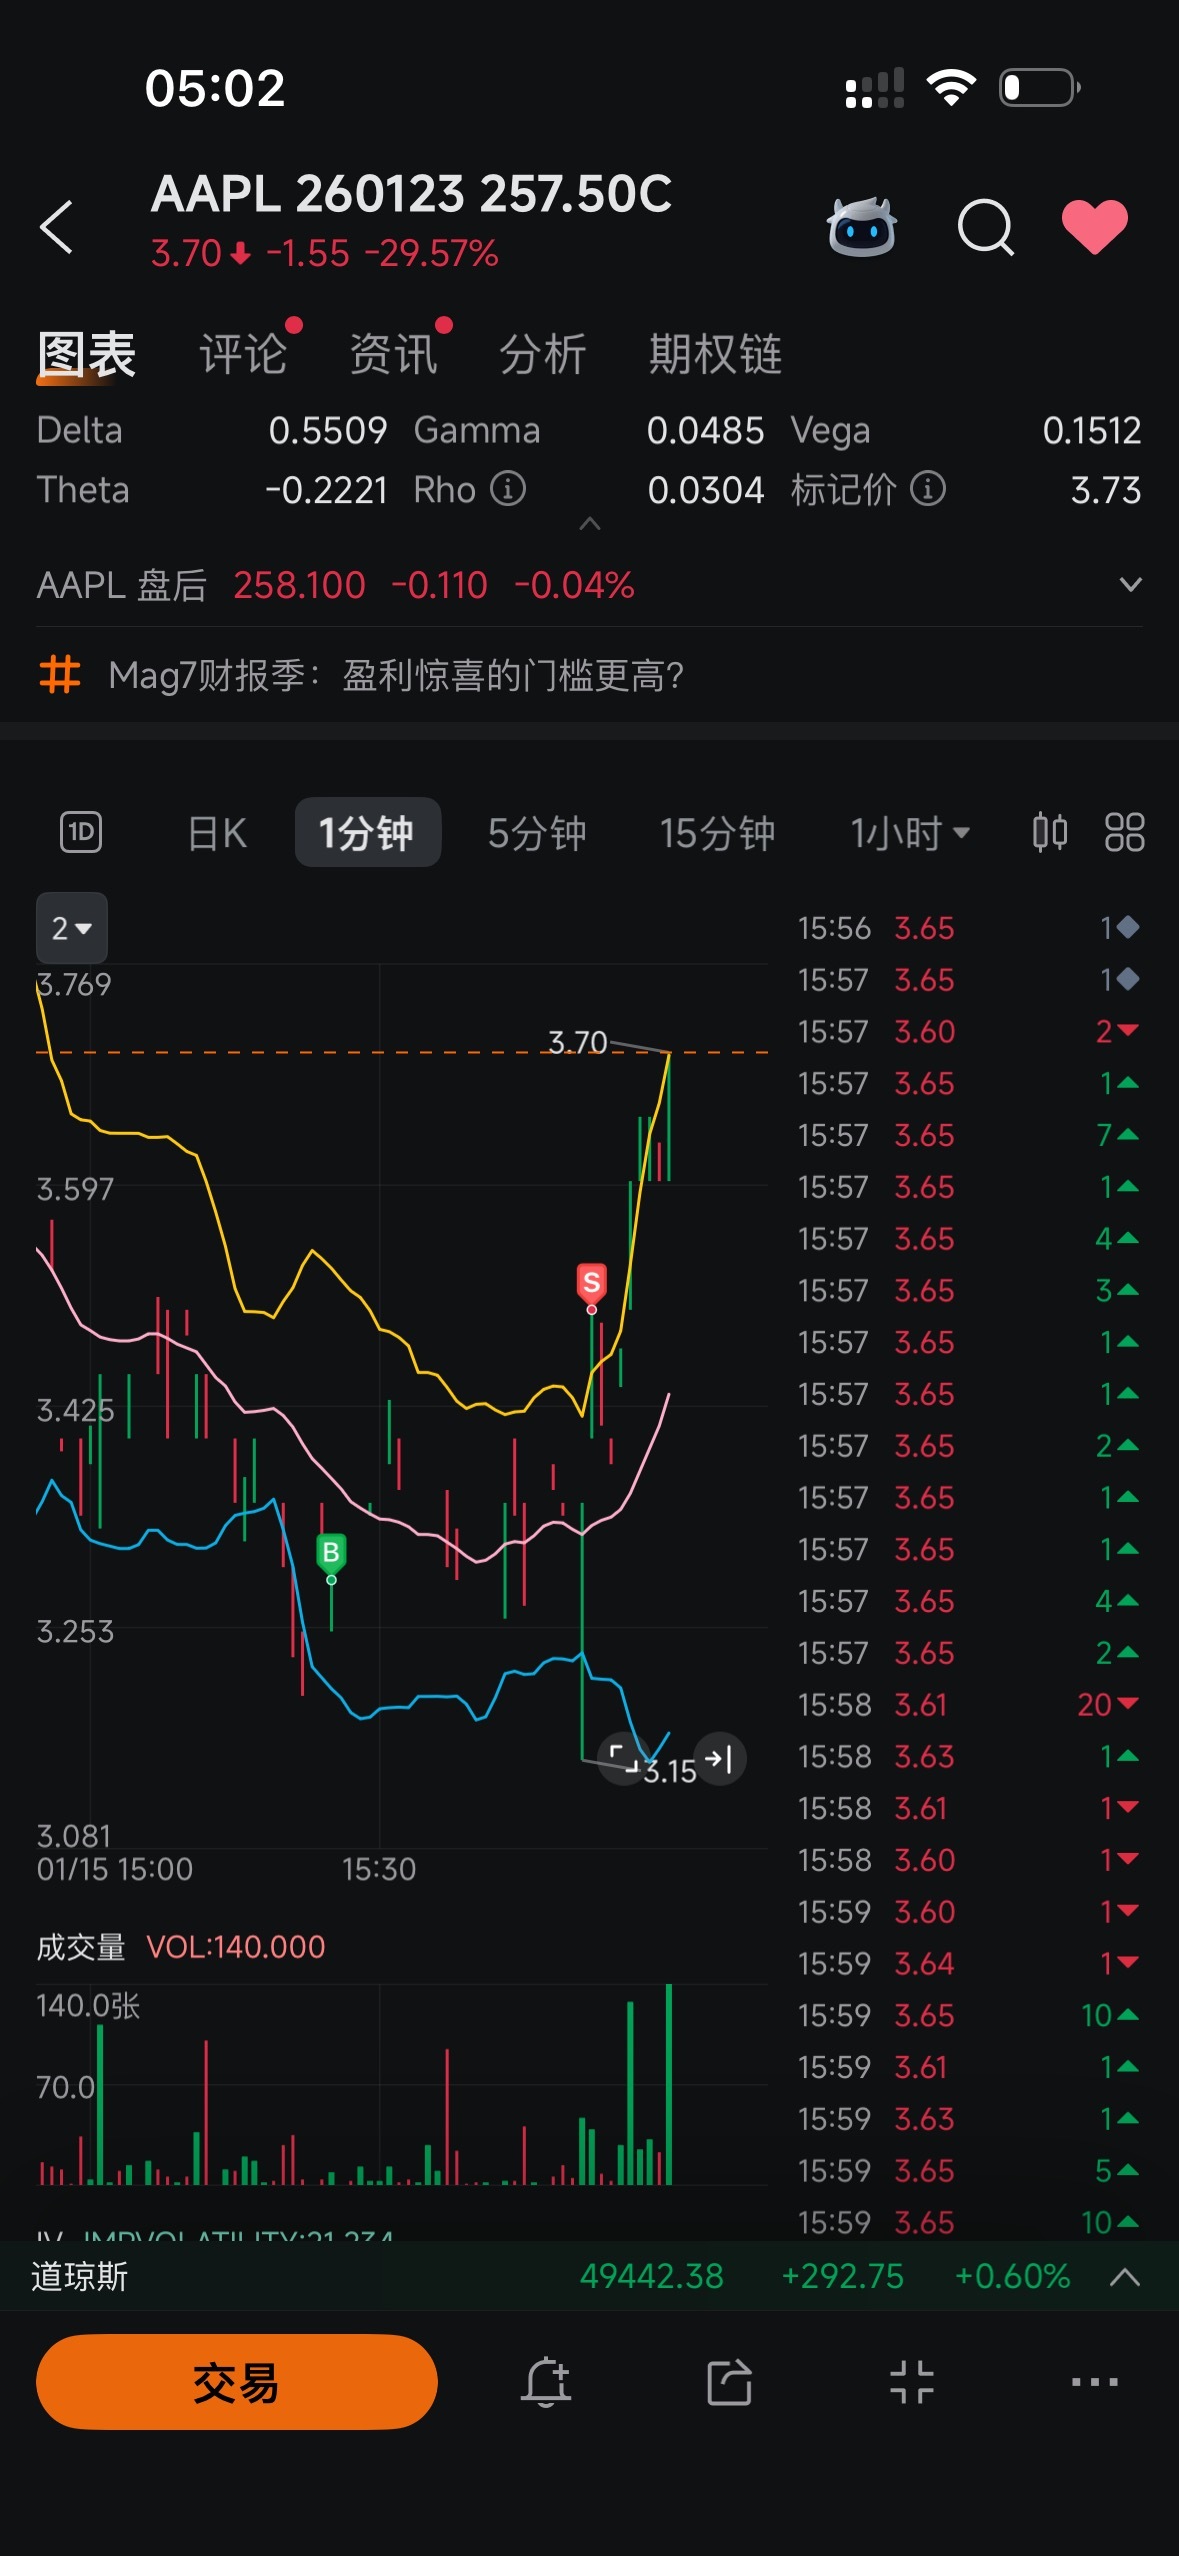Share the quote with the share icon
This screenshot has height=2556, width=1179.
[729, 2382]
